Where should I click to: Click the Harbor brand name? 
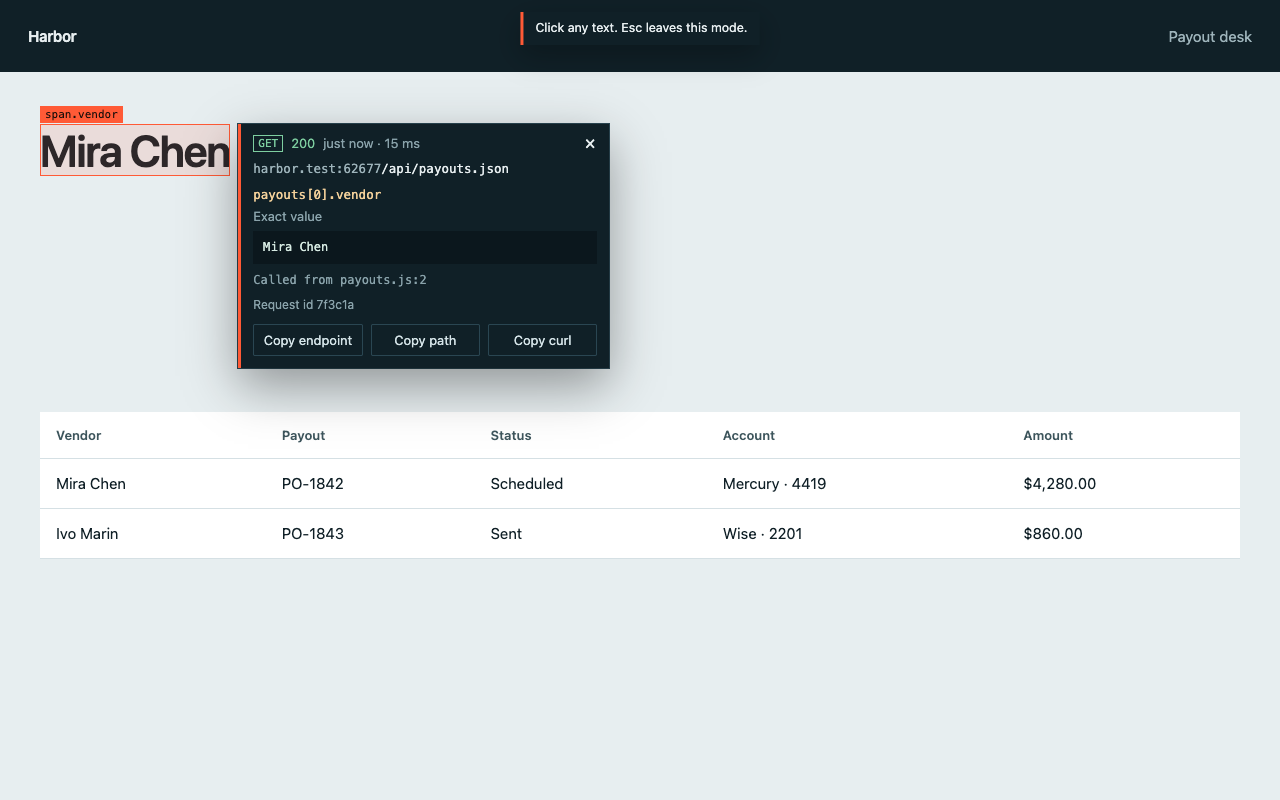[52, 36]
